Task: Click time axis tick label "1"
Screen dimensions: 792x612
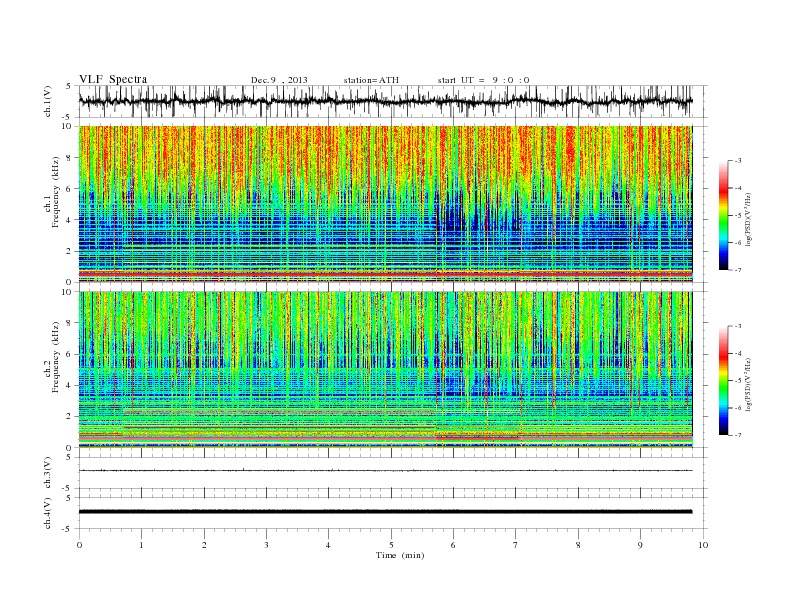Action: (x=141, y=545)
